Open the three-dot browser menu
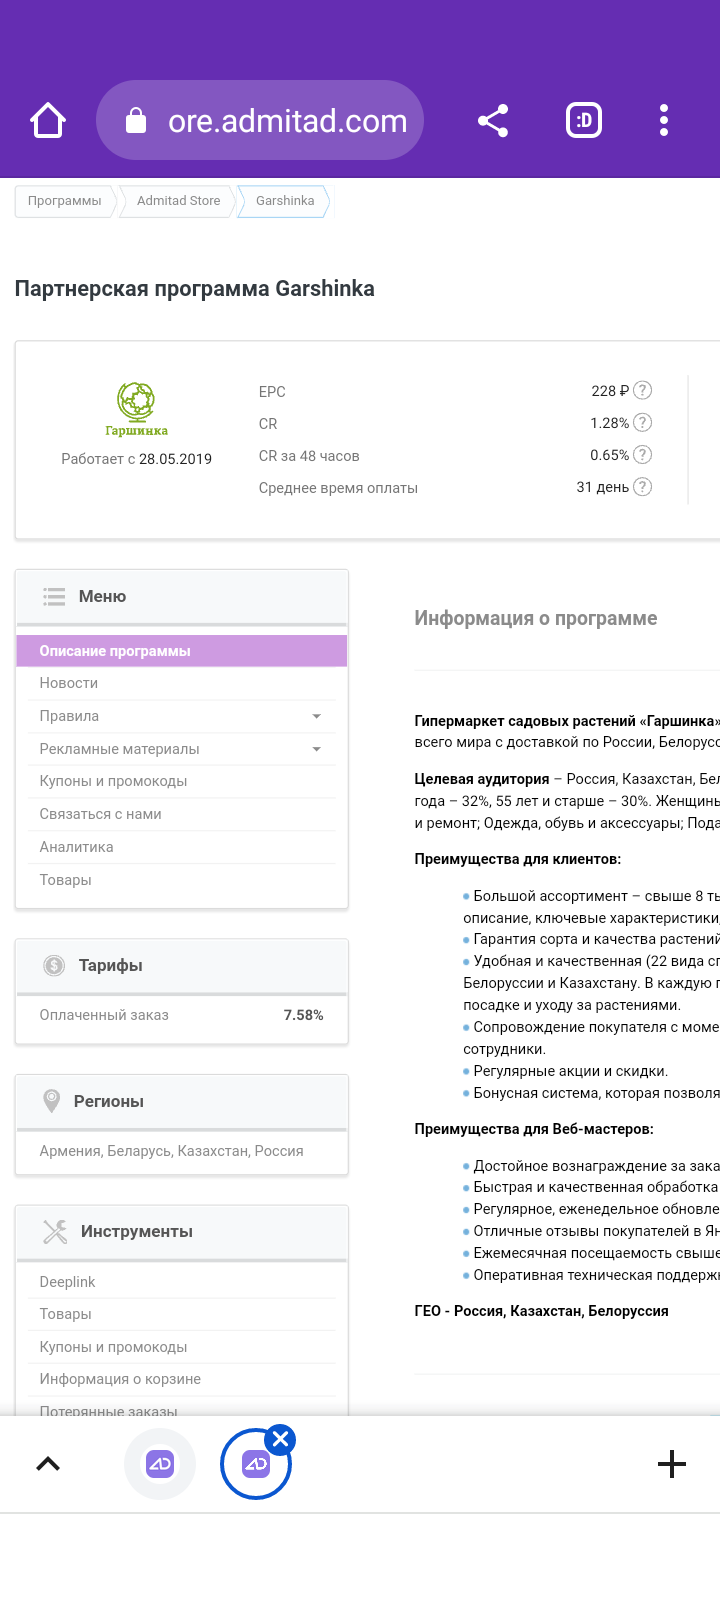 [664, 121]
